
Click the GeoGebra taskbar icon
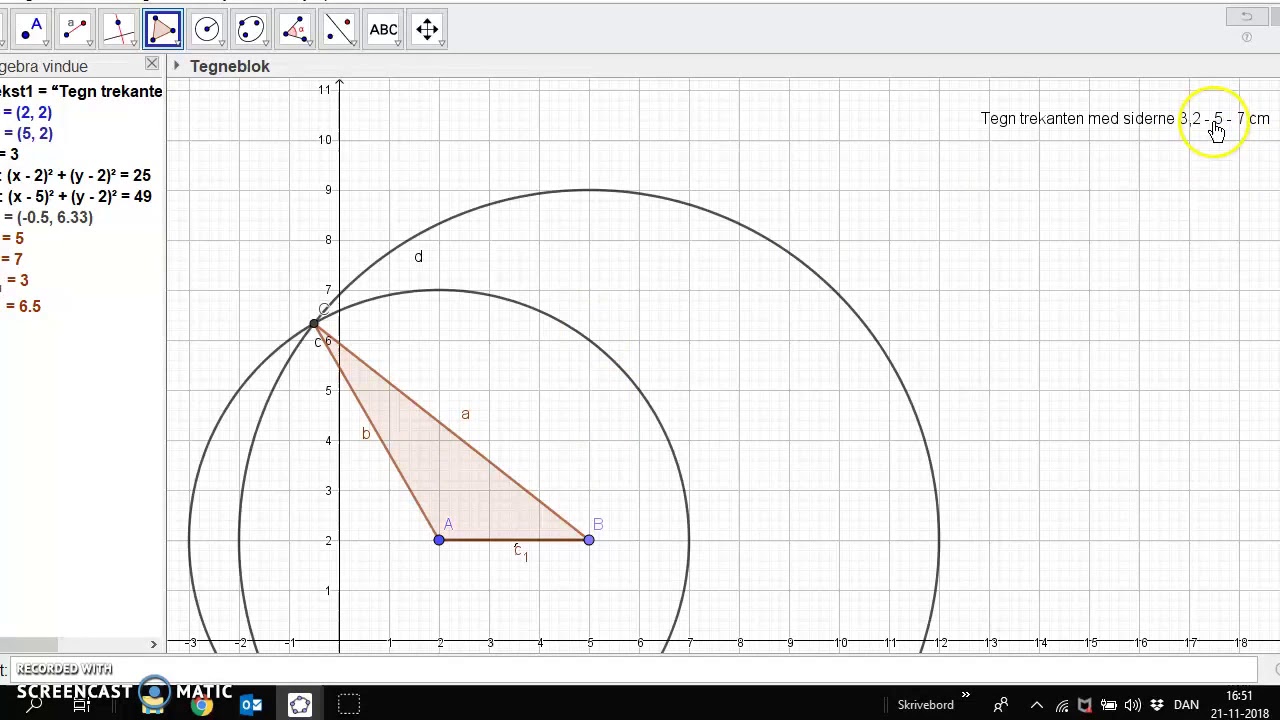[x=300, y=705]
